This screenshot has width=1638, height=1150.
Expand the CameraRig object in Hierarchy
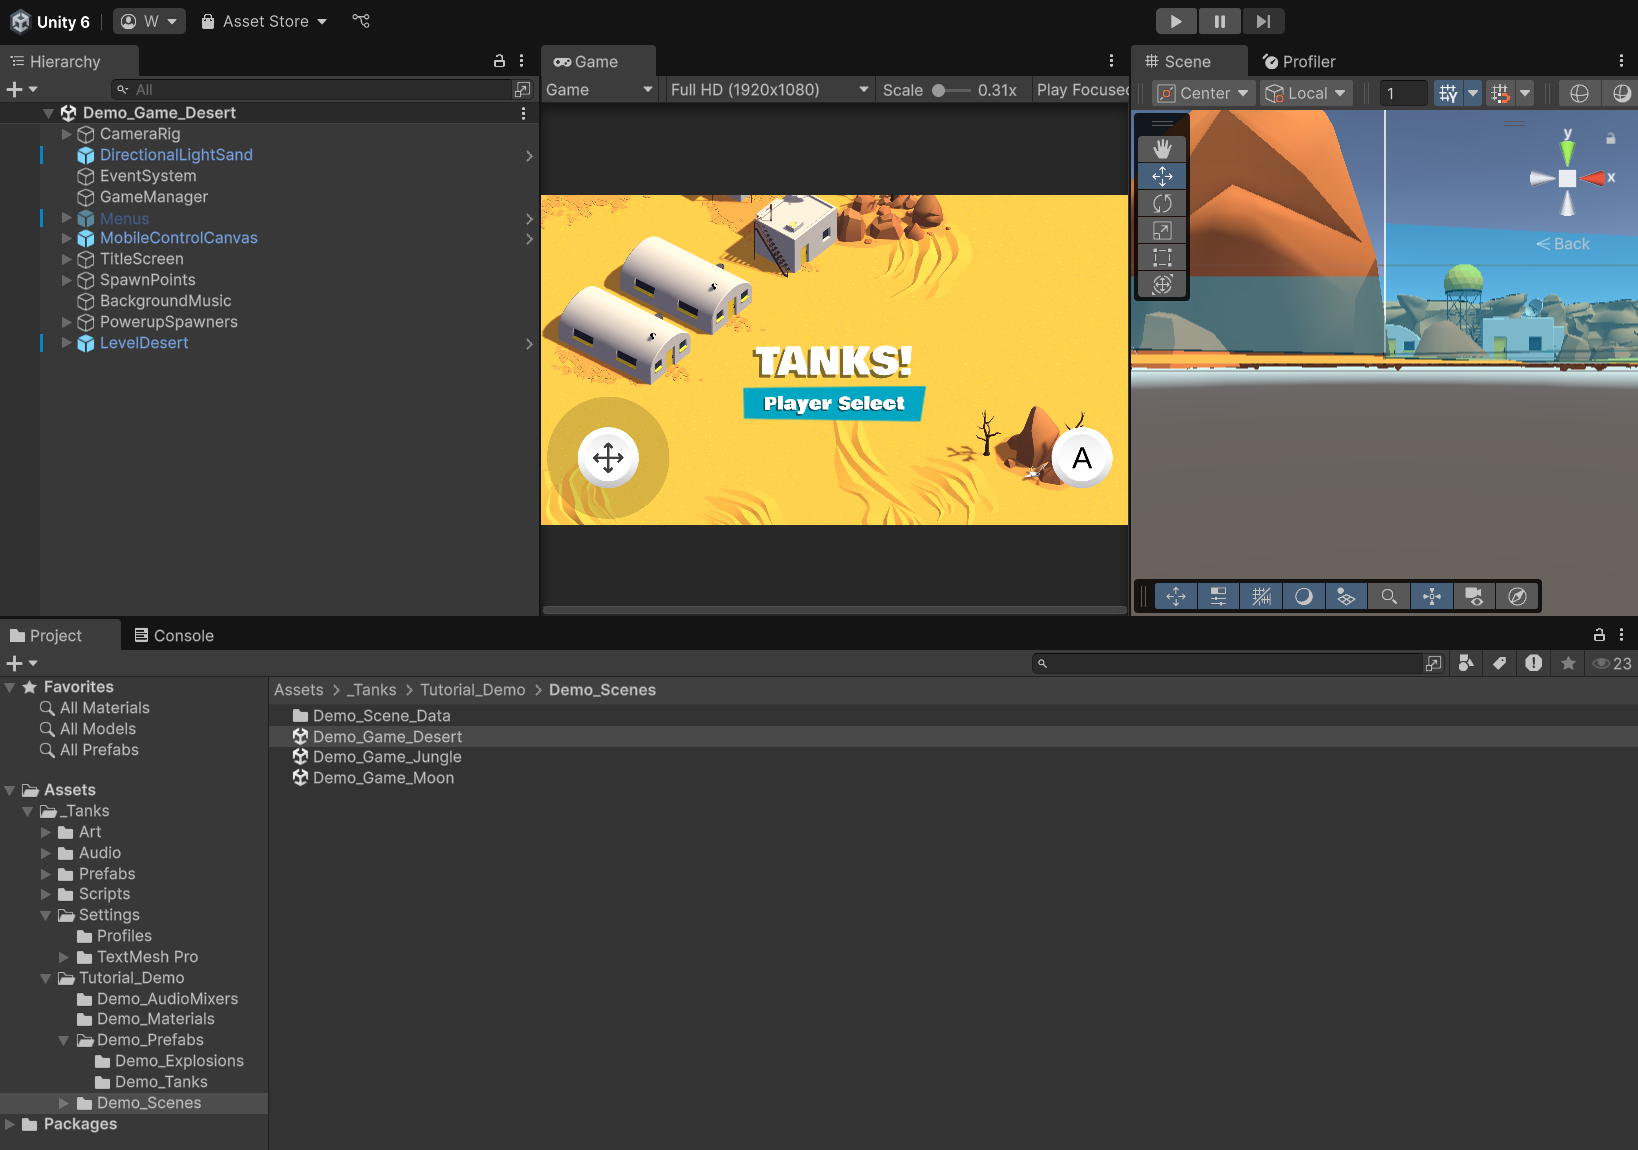pos(67,134)
